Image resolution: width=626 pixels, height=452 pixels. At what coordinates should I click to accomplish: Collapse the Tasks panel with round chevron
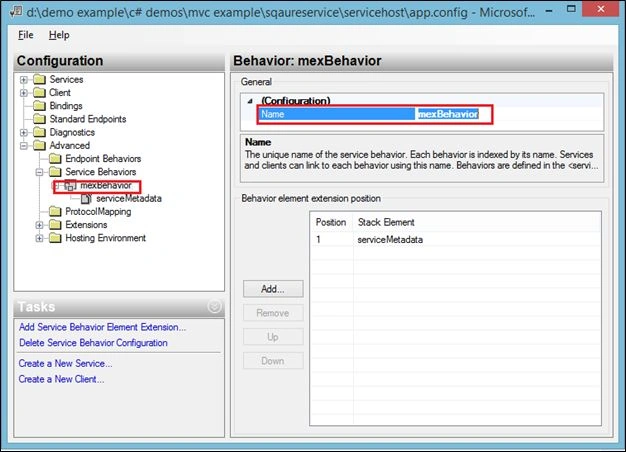[214, 306]
